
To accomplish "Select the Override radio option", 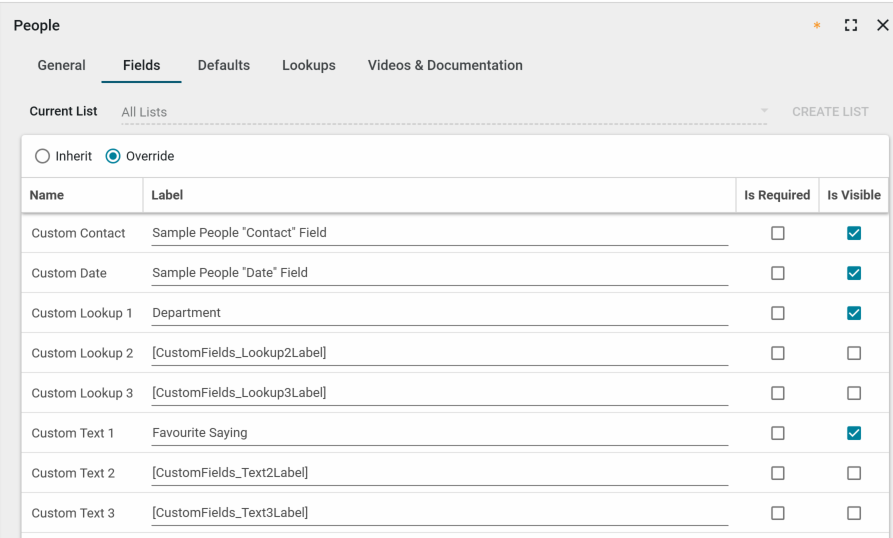I will point(113,156).
